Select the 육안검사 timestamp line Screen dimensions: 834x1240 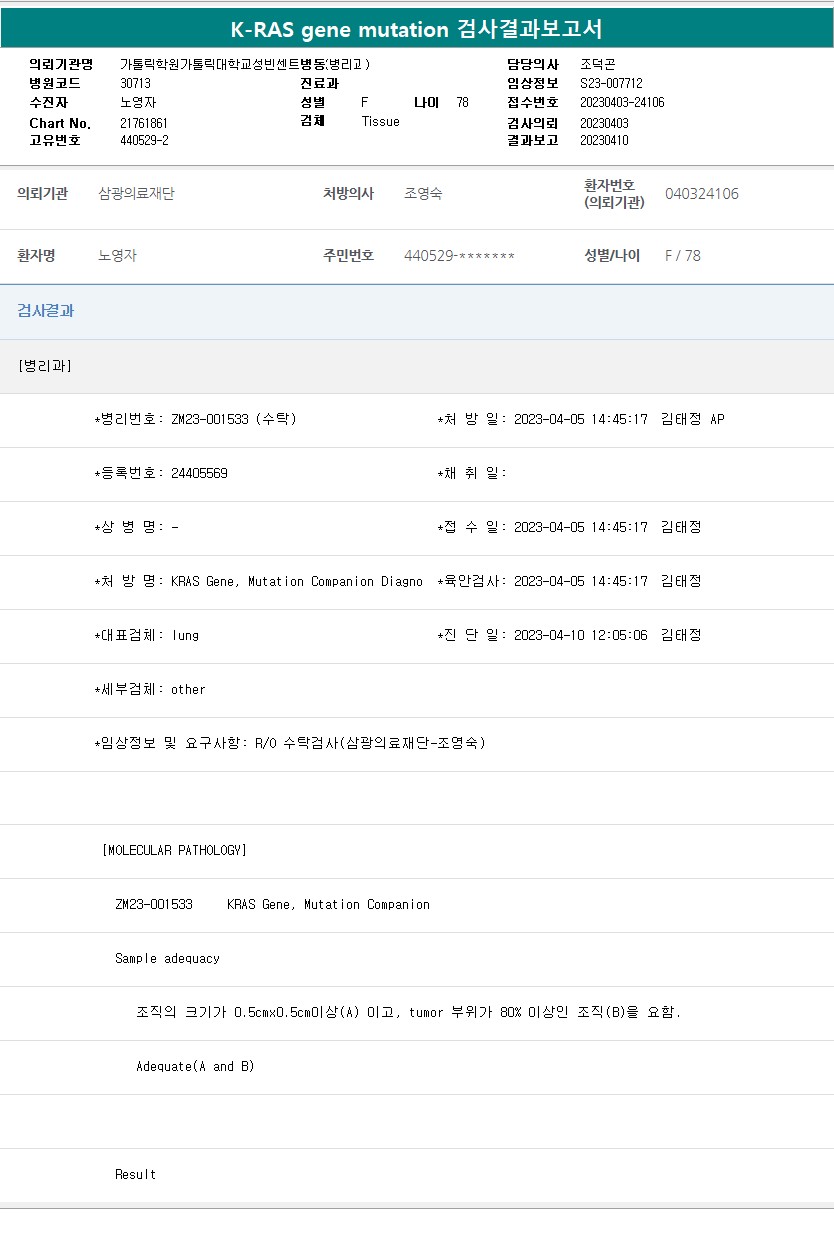[569, 581]
